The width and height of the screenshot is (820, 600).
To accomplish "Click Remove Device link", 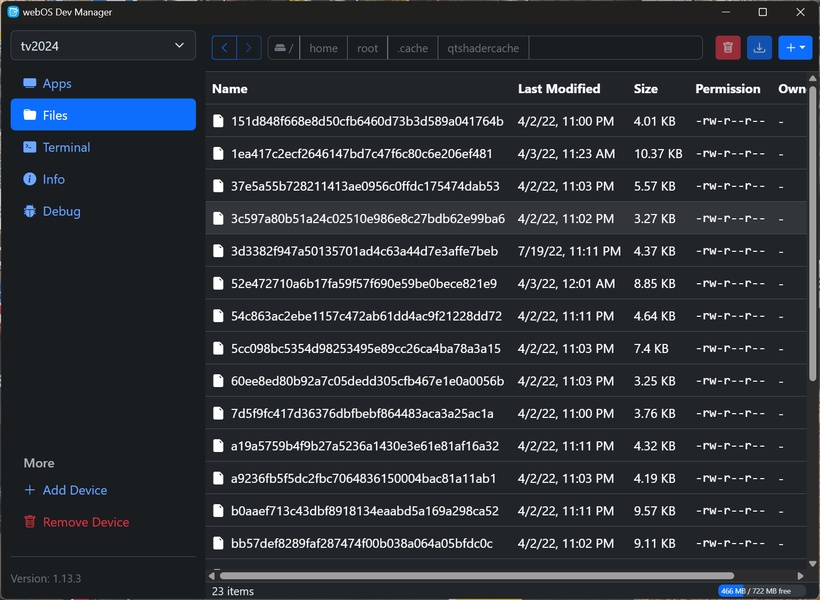I will [x=85, y=522].
